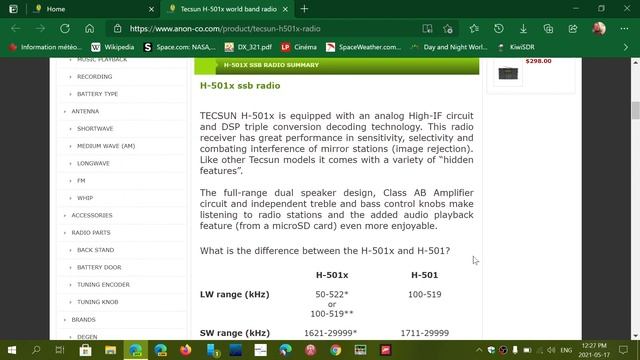The image size is (640, 360).
Task: Open DX_321.pdf bookmark
Action: pyautogui.click(x=248, y=47)
